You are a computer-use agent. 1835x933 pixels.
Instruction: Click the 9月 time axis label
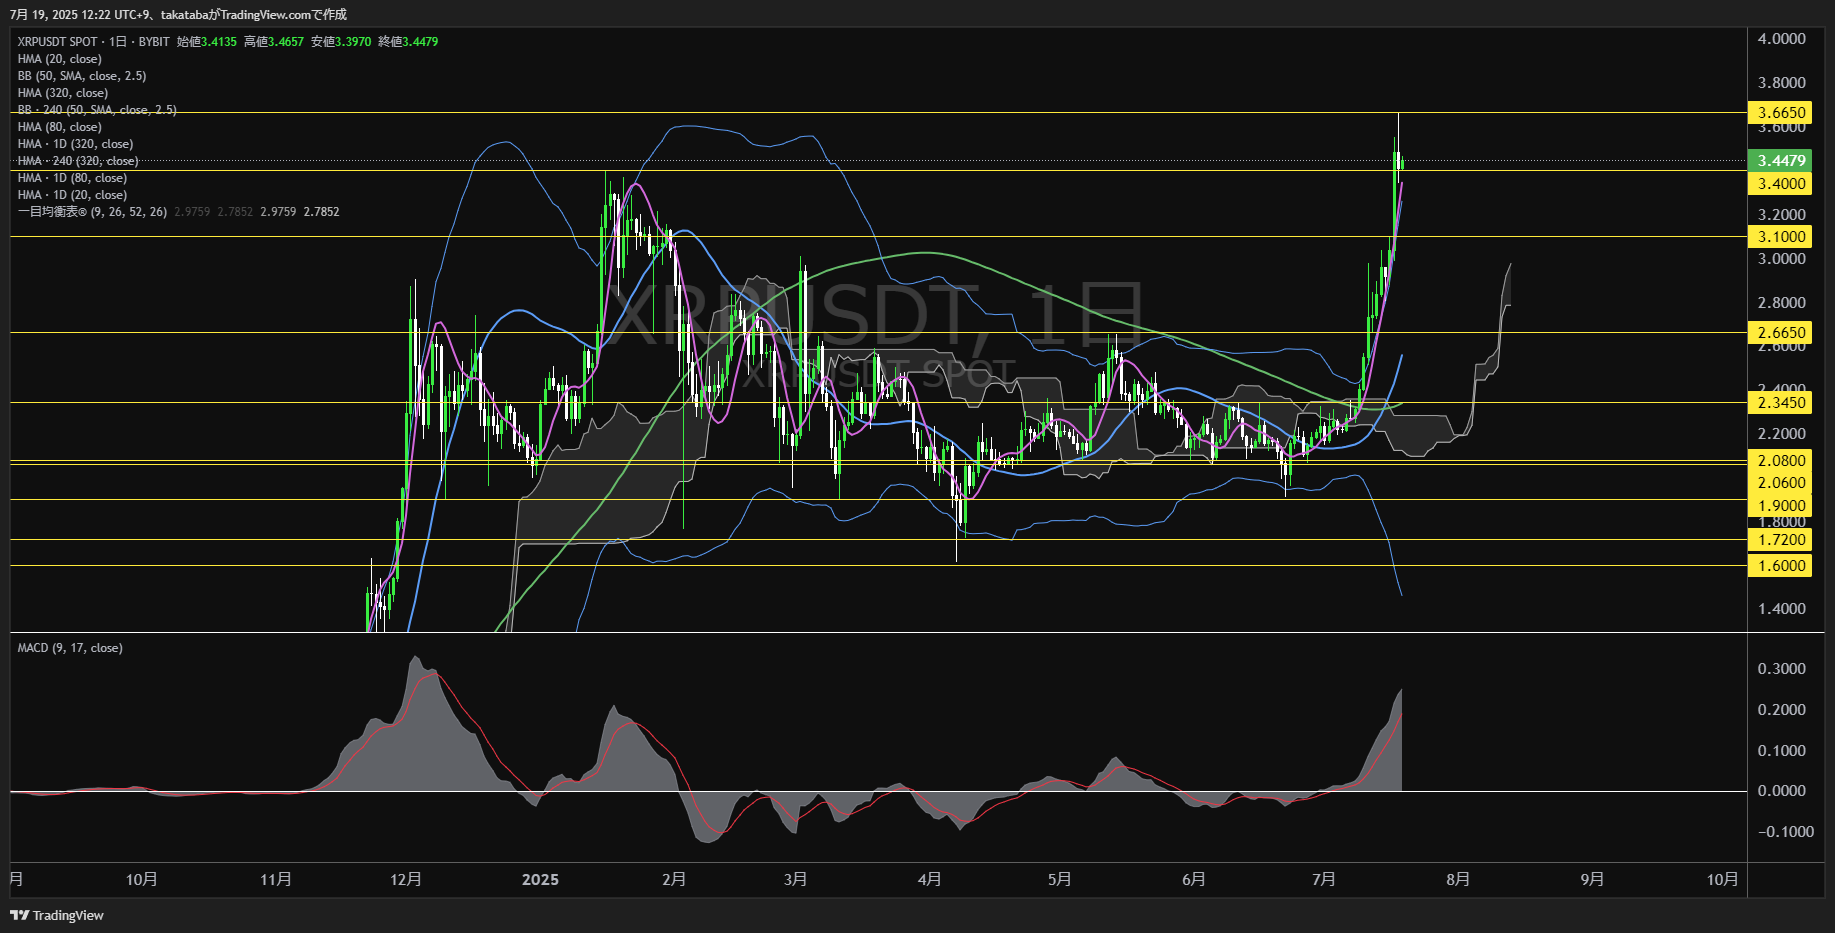click(1592, 880)
